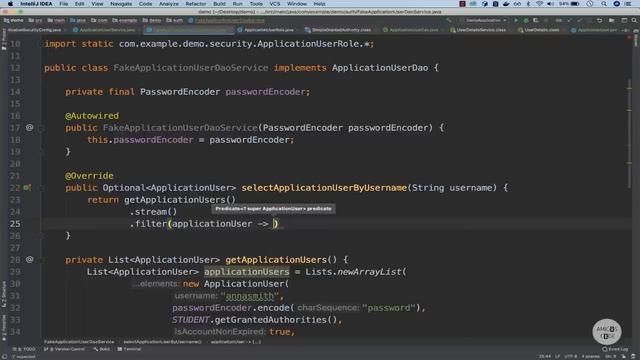
Task: Click the override gutter icon on line 22
Action: [x=27, y=188]
